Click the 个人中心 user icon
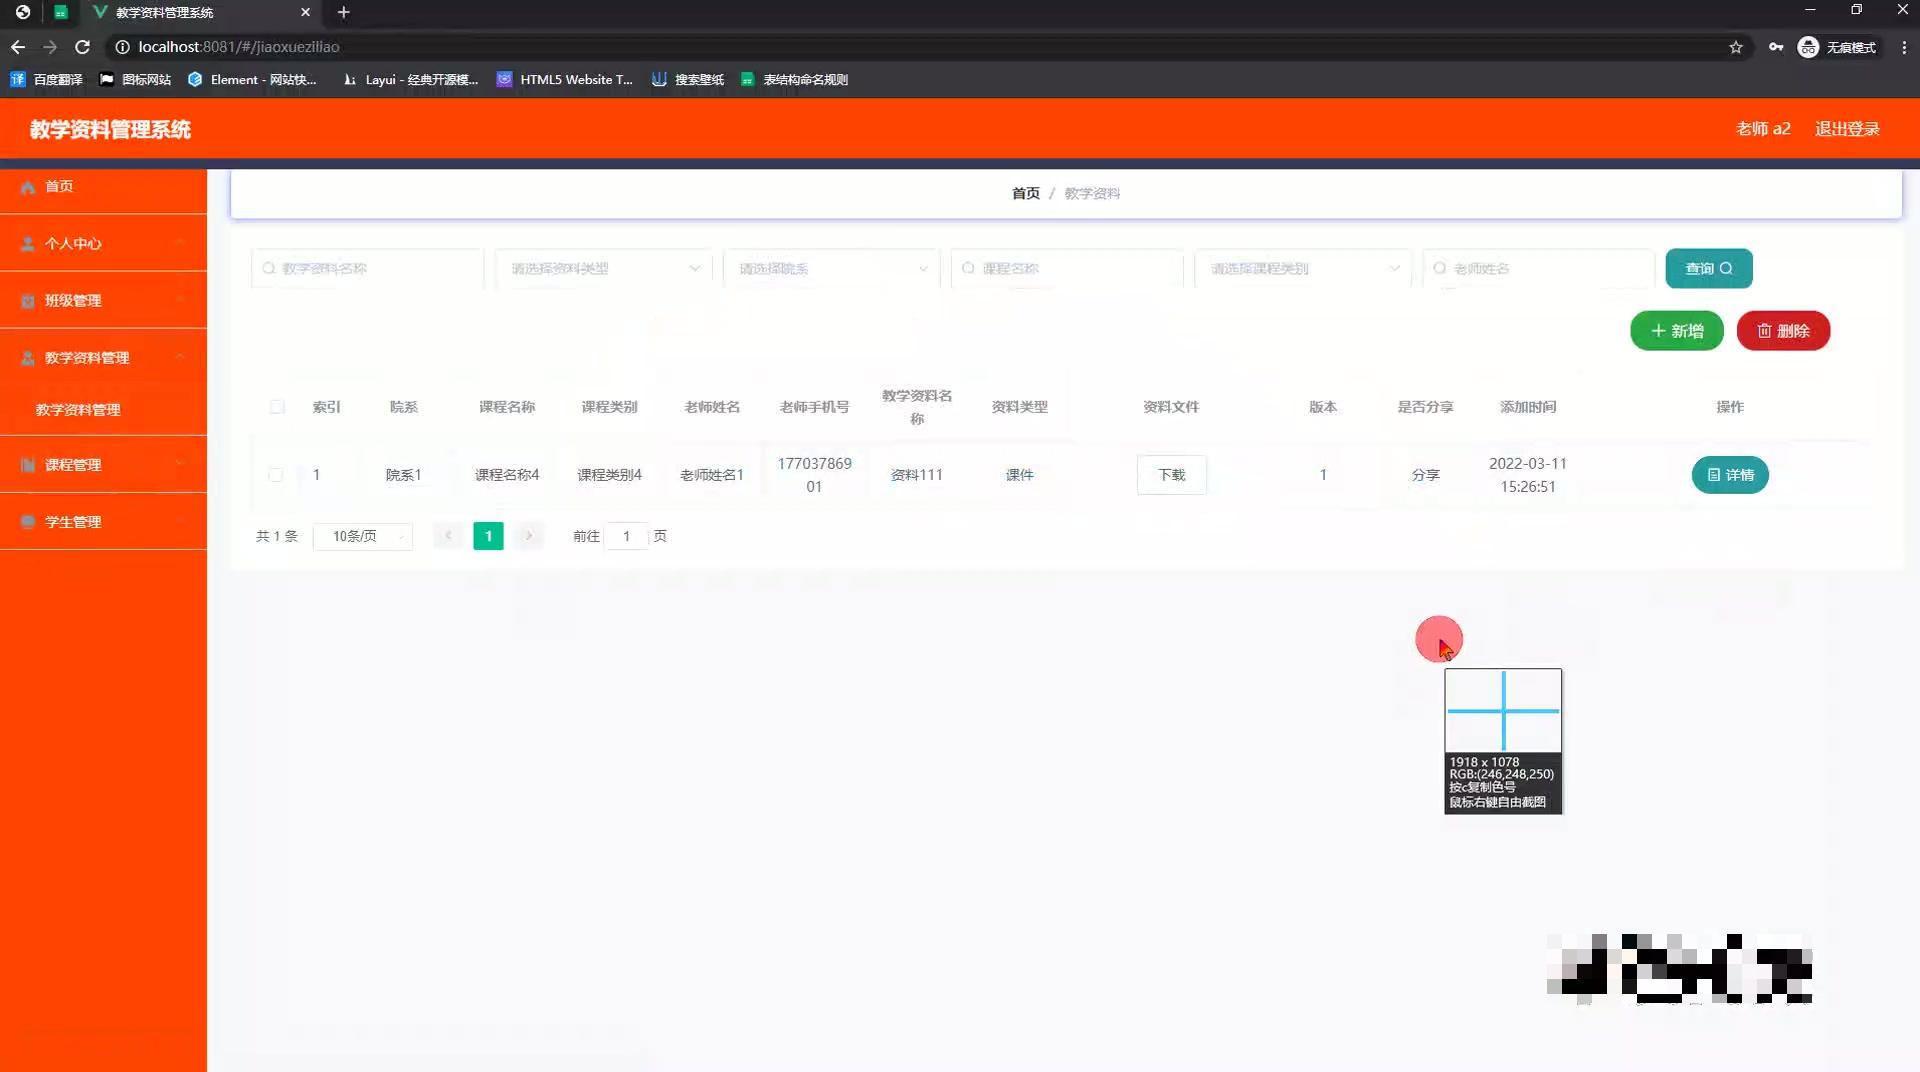Image resolution: width=1920 pixels, height=1072 pixels. tap(28, 244)
